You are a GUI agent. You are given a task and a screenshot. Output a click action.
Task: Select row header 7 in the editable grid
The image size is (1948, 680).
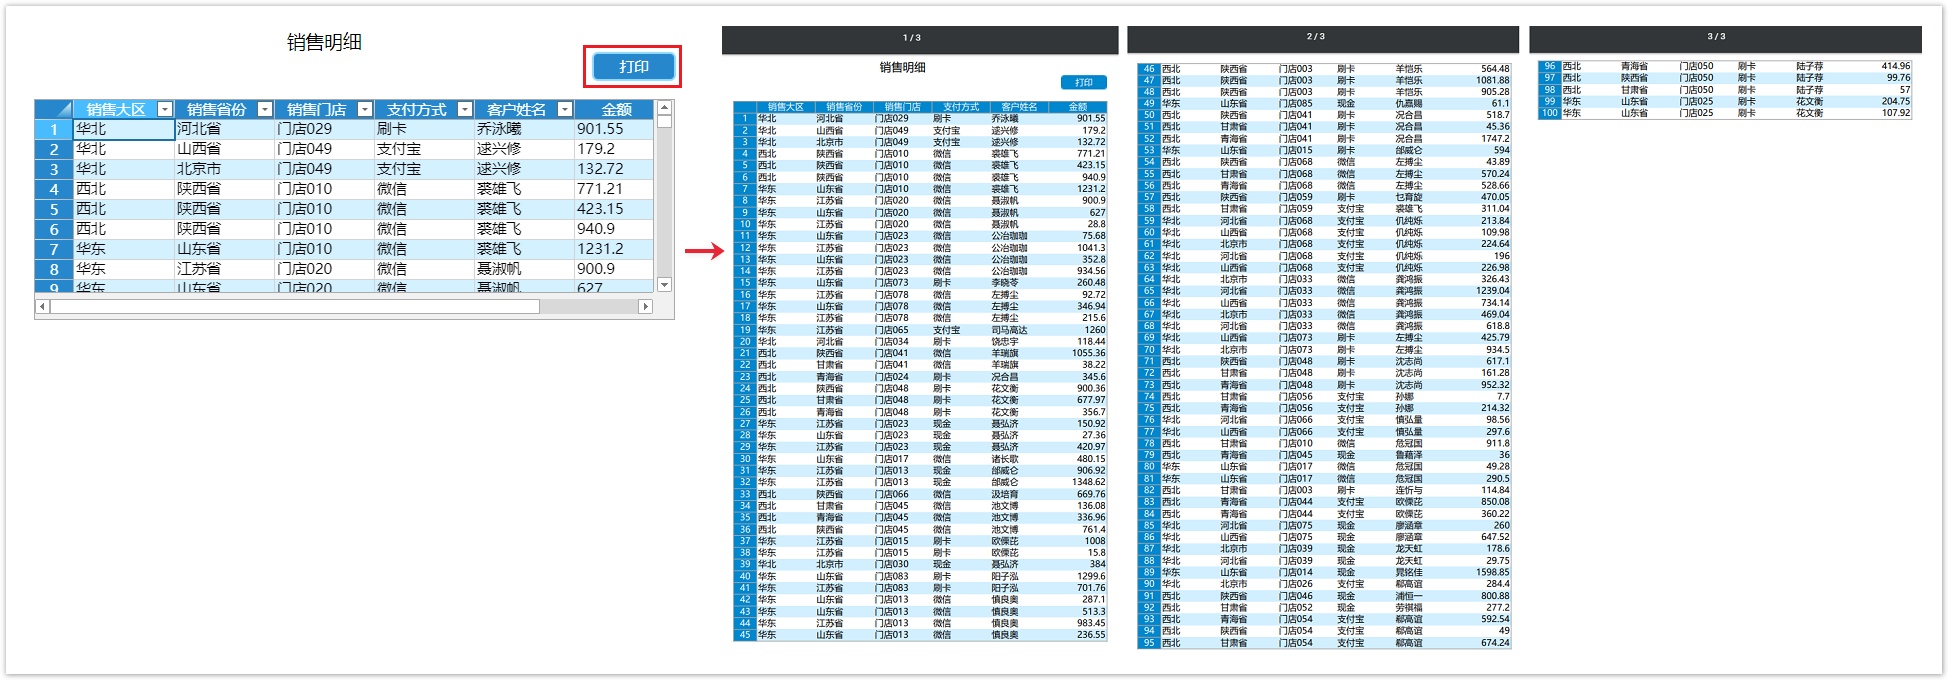pos(54,249)
